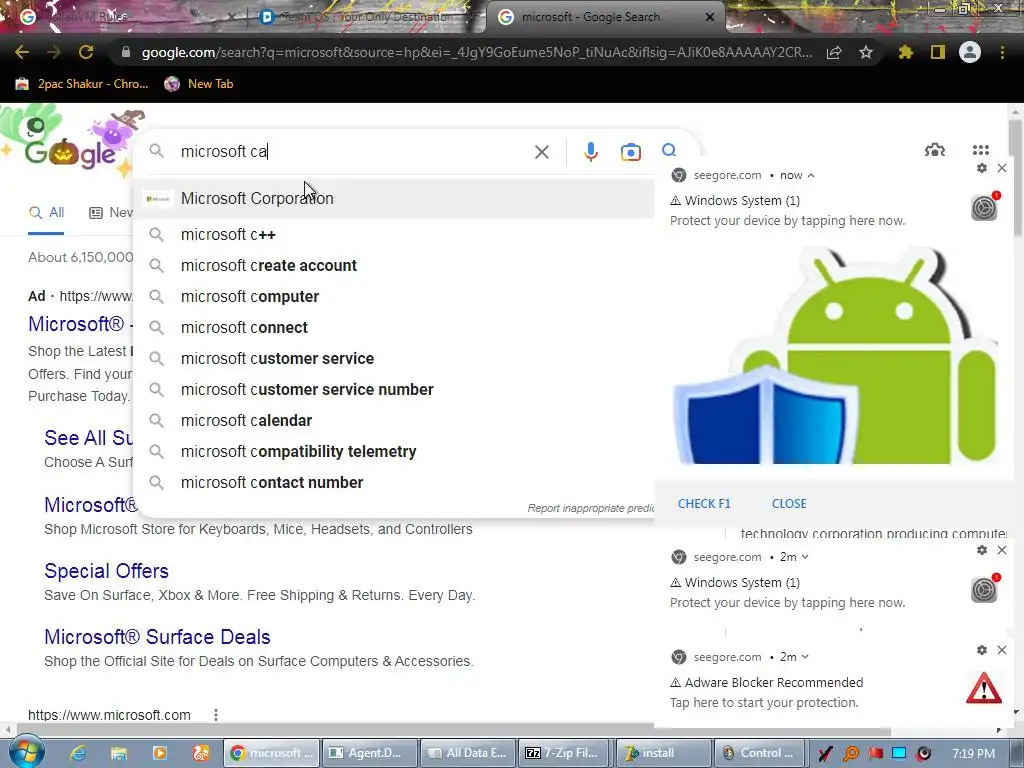Image resolution: width=1024 pixels, height=768 pixels.
Task: Launch Internet Explorer from the taskbar
Action: [x=78, y=753]
